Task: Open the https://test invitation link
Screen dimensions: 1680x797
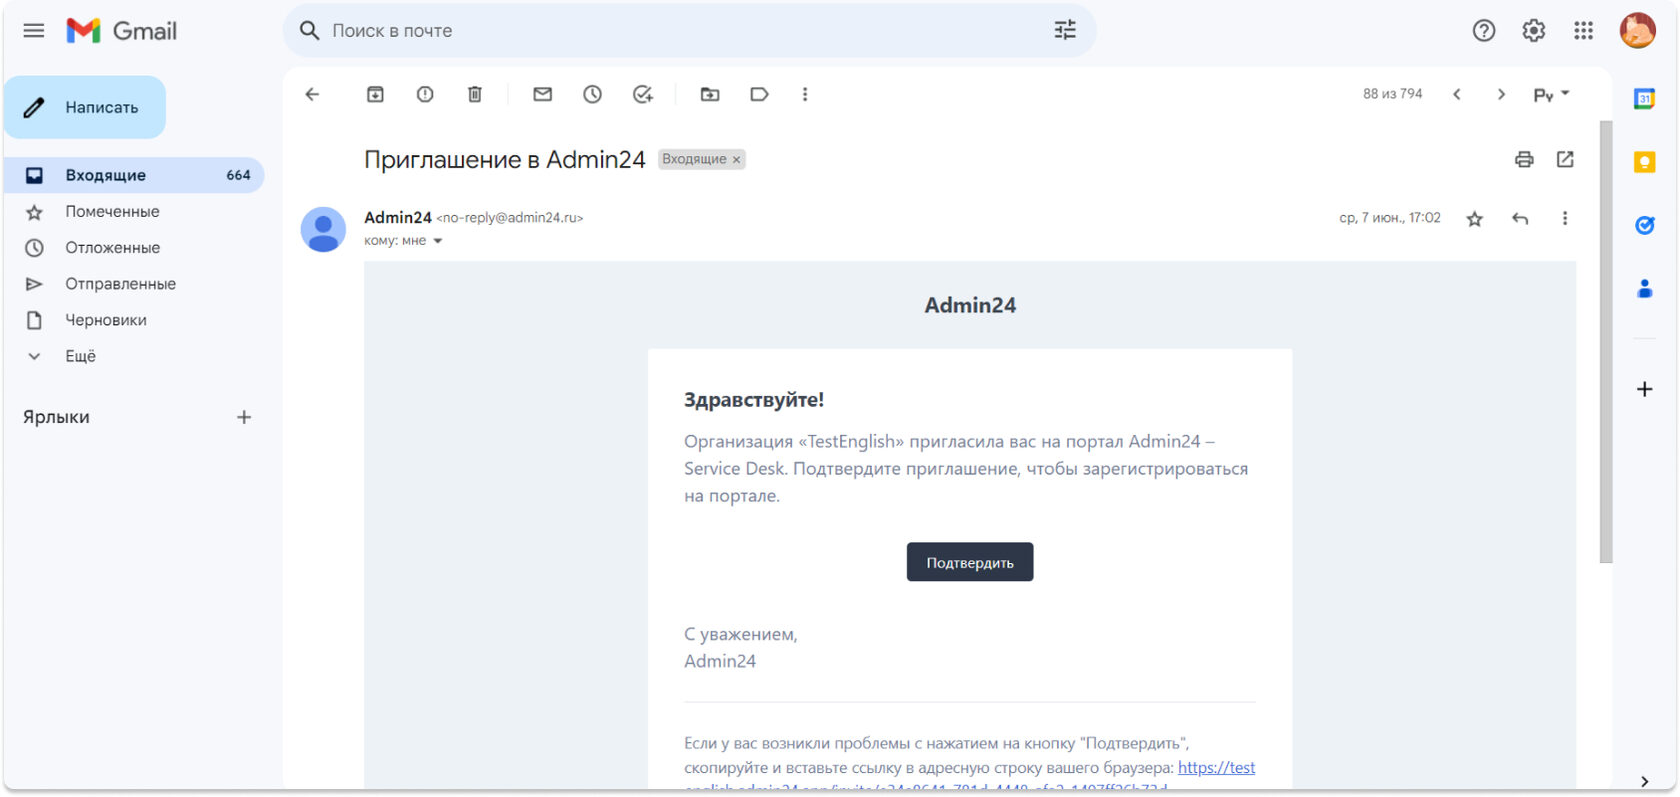Action: click(1216, 767)
